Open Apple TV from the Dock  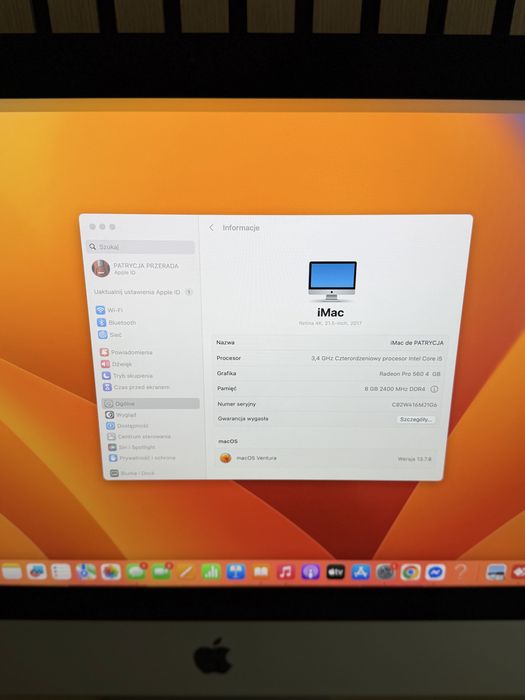tap(335, 572)
